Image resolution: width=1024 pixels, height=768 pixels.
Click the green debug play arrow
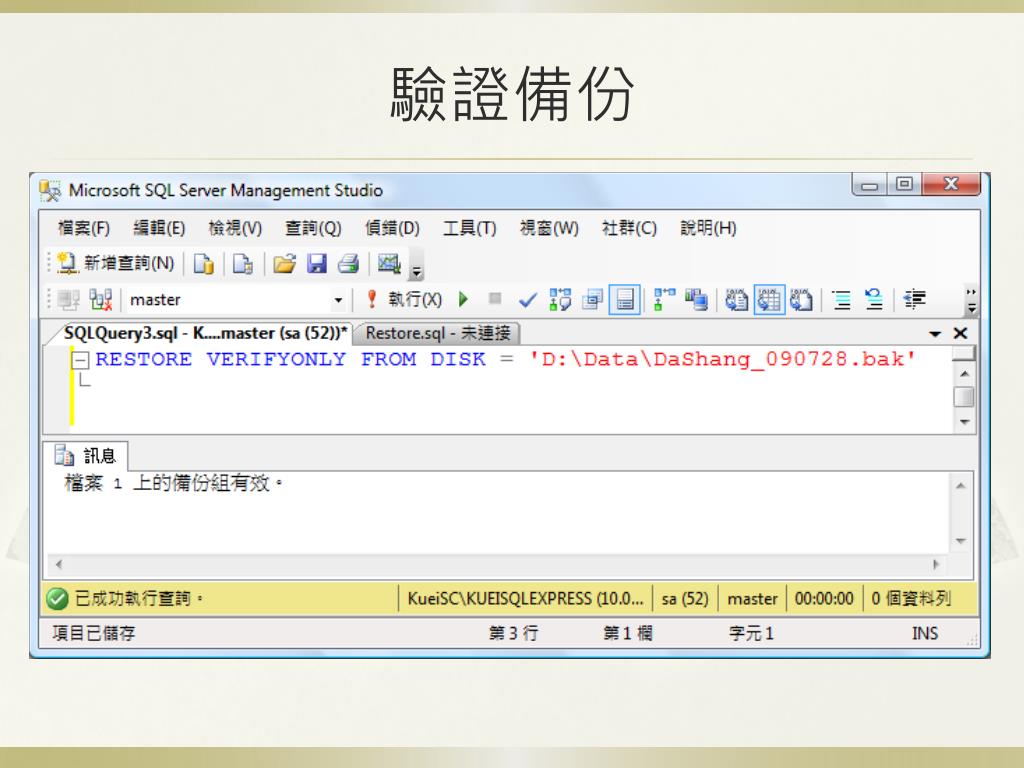point(464,299)
